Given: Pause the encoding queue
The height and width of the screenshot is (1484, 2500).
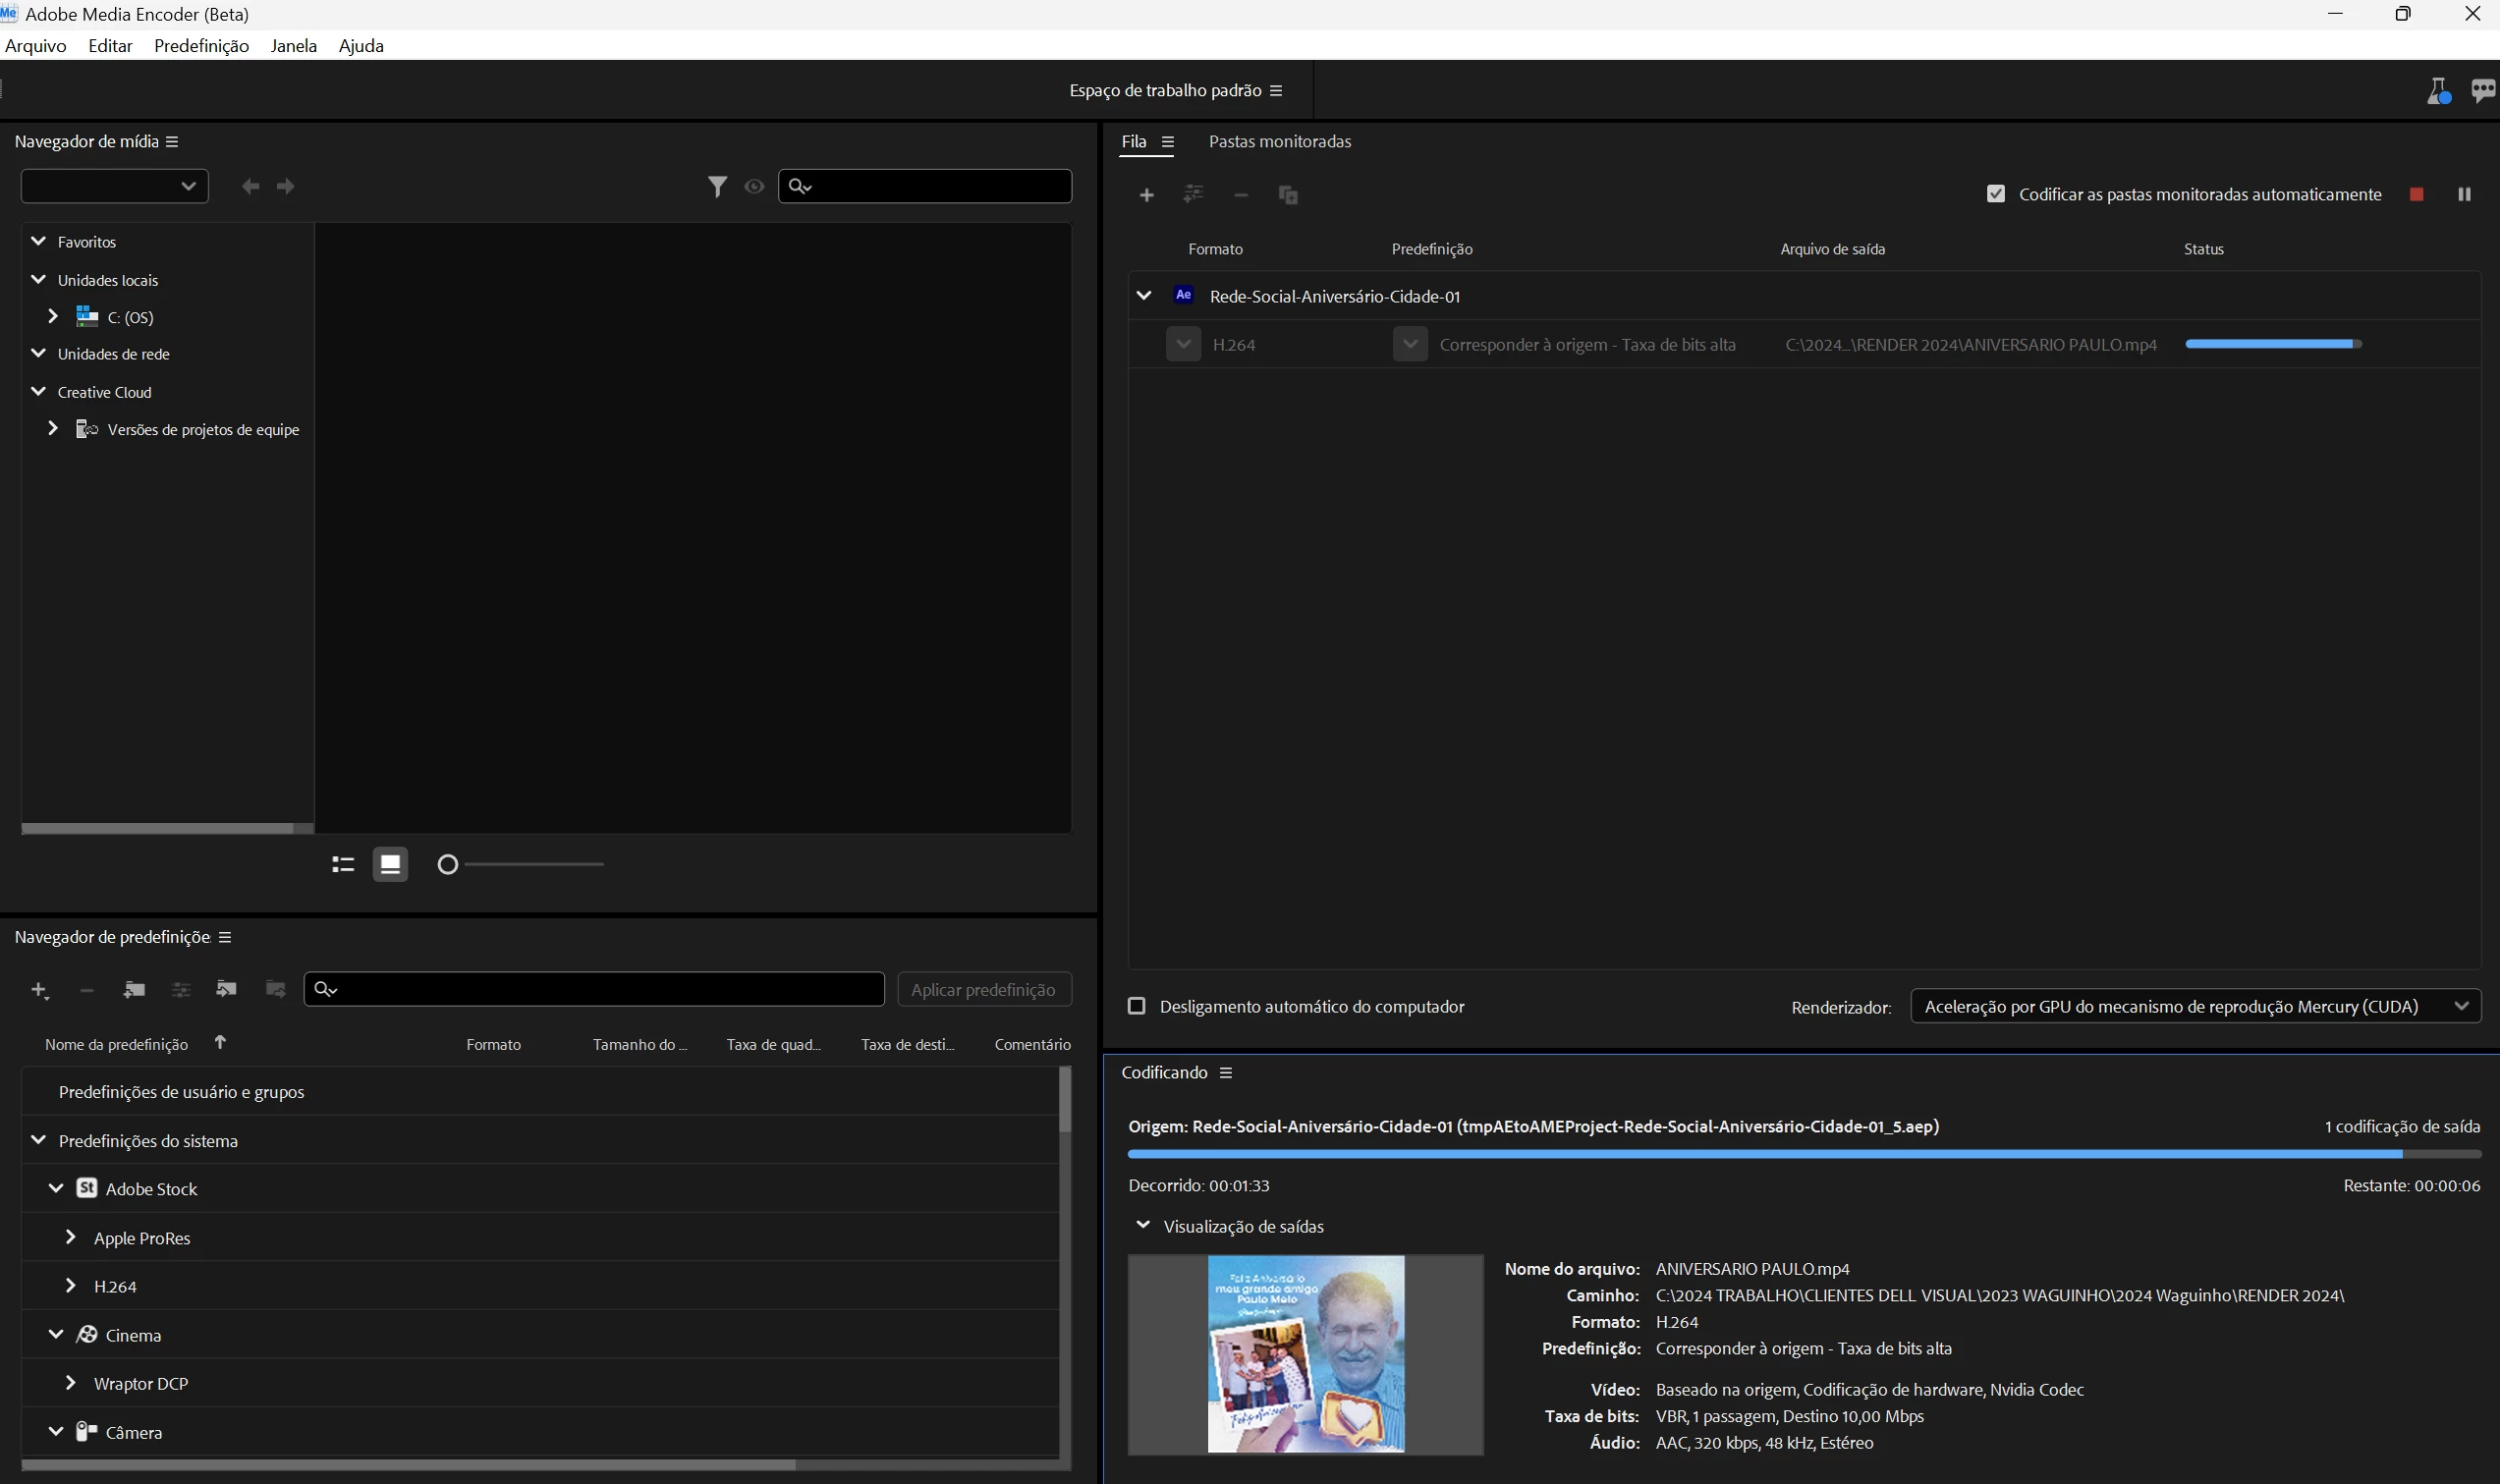Looking at the screenshot, I should 2464,194.
